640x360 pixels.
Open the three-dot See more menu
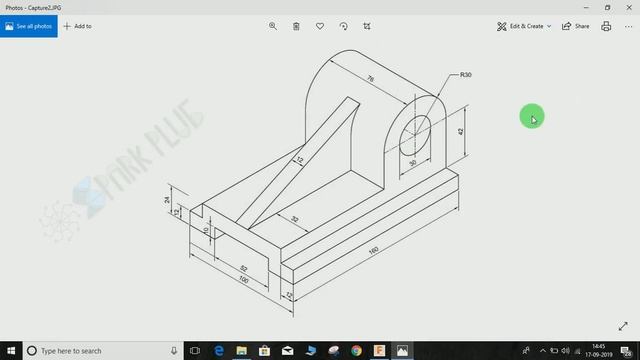pyautogui.click(x=628, y=26)
